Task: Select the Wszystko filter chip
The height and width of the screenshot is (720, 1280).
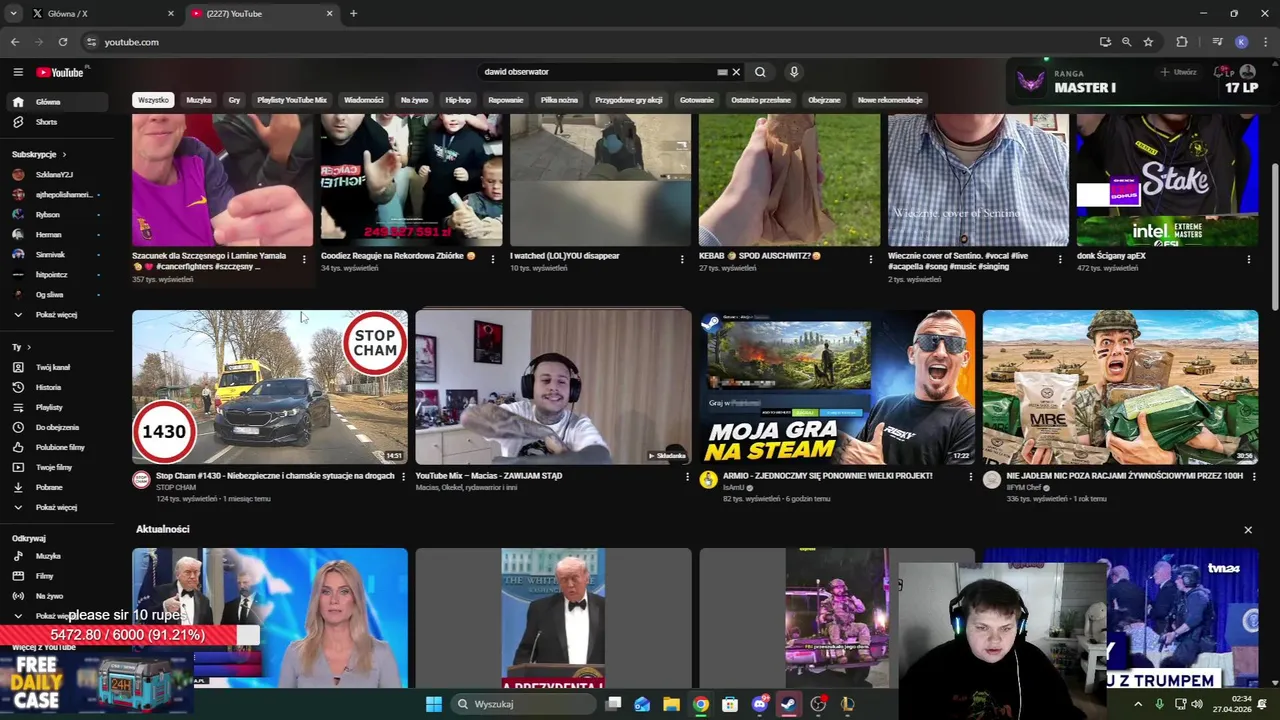Action: tap(153, 100)
